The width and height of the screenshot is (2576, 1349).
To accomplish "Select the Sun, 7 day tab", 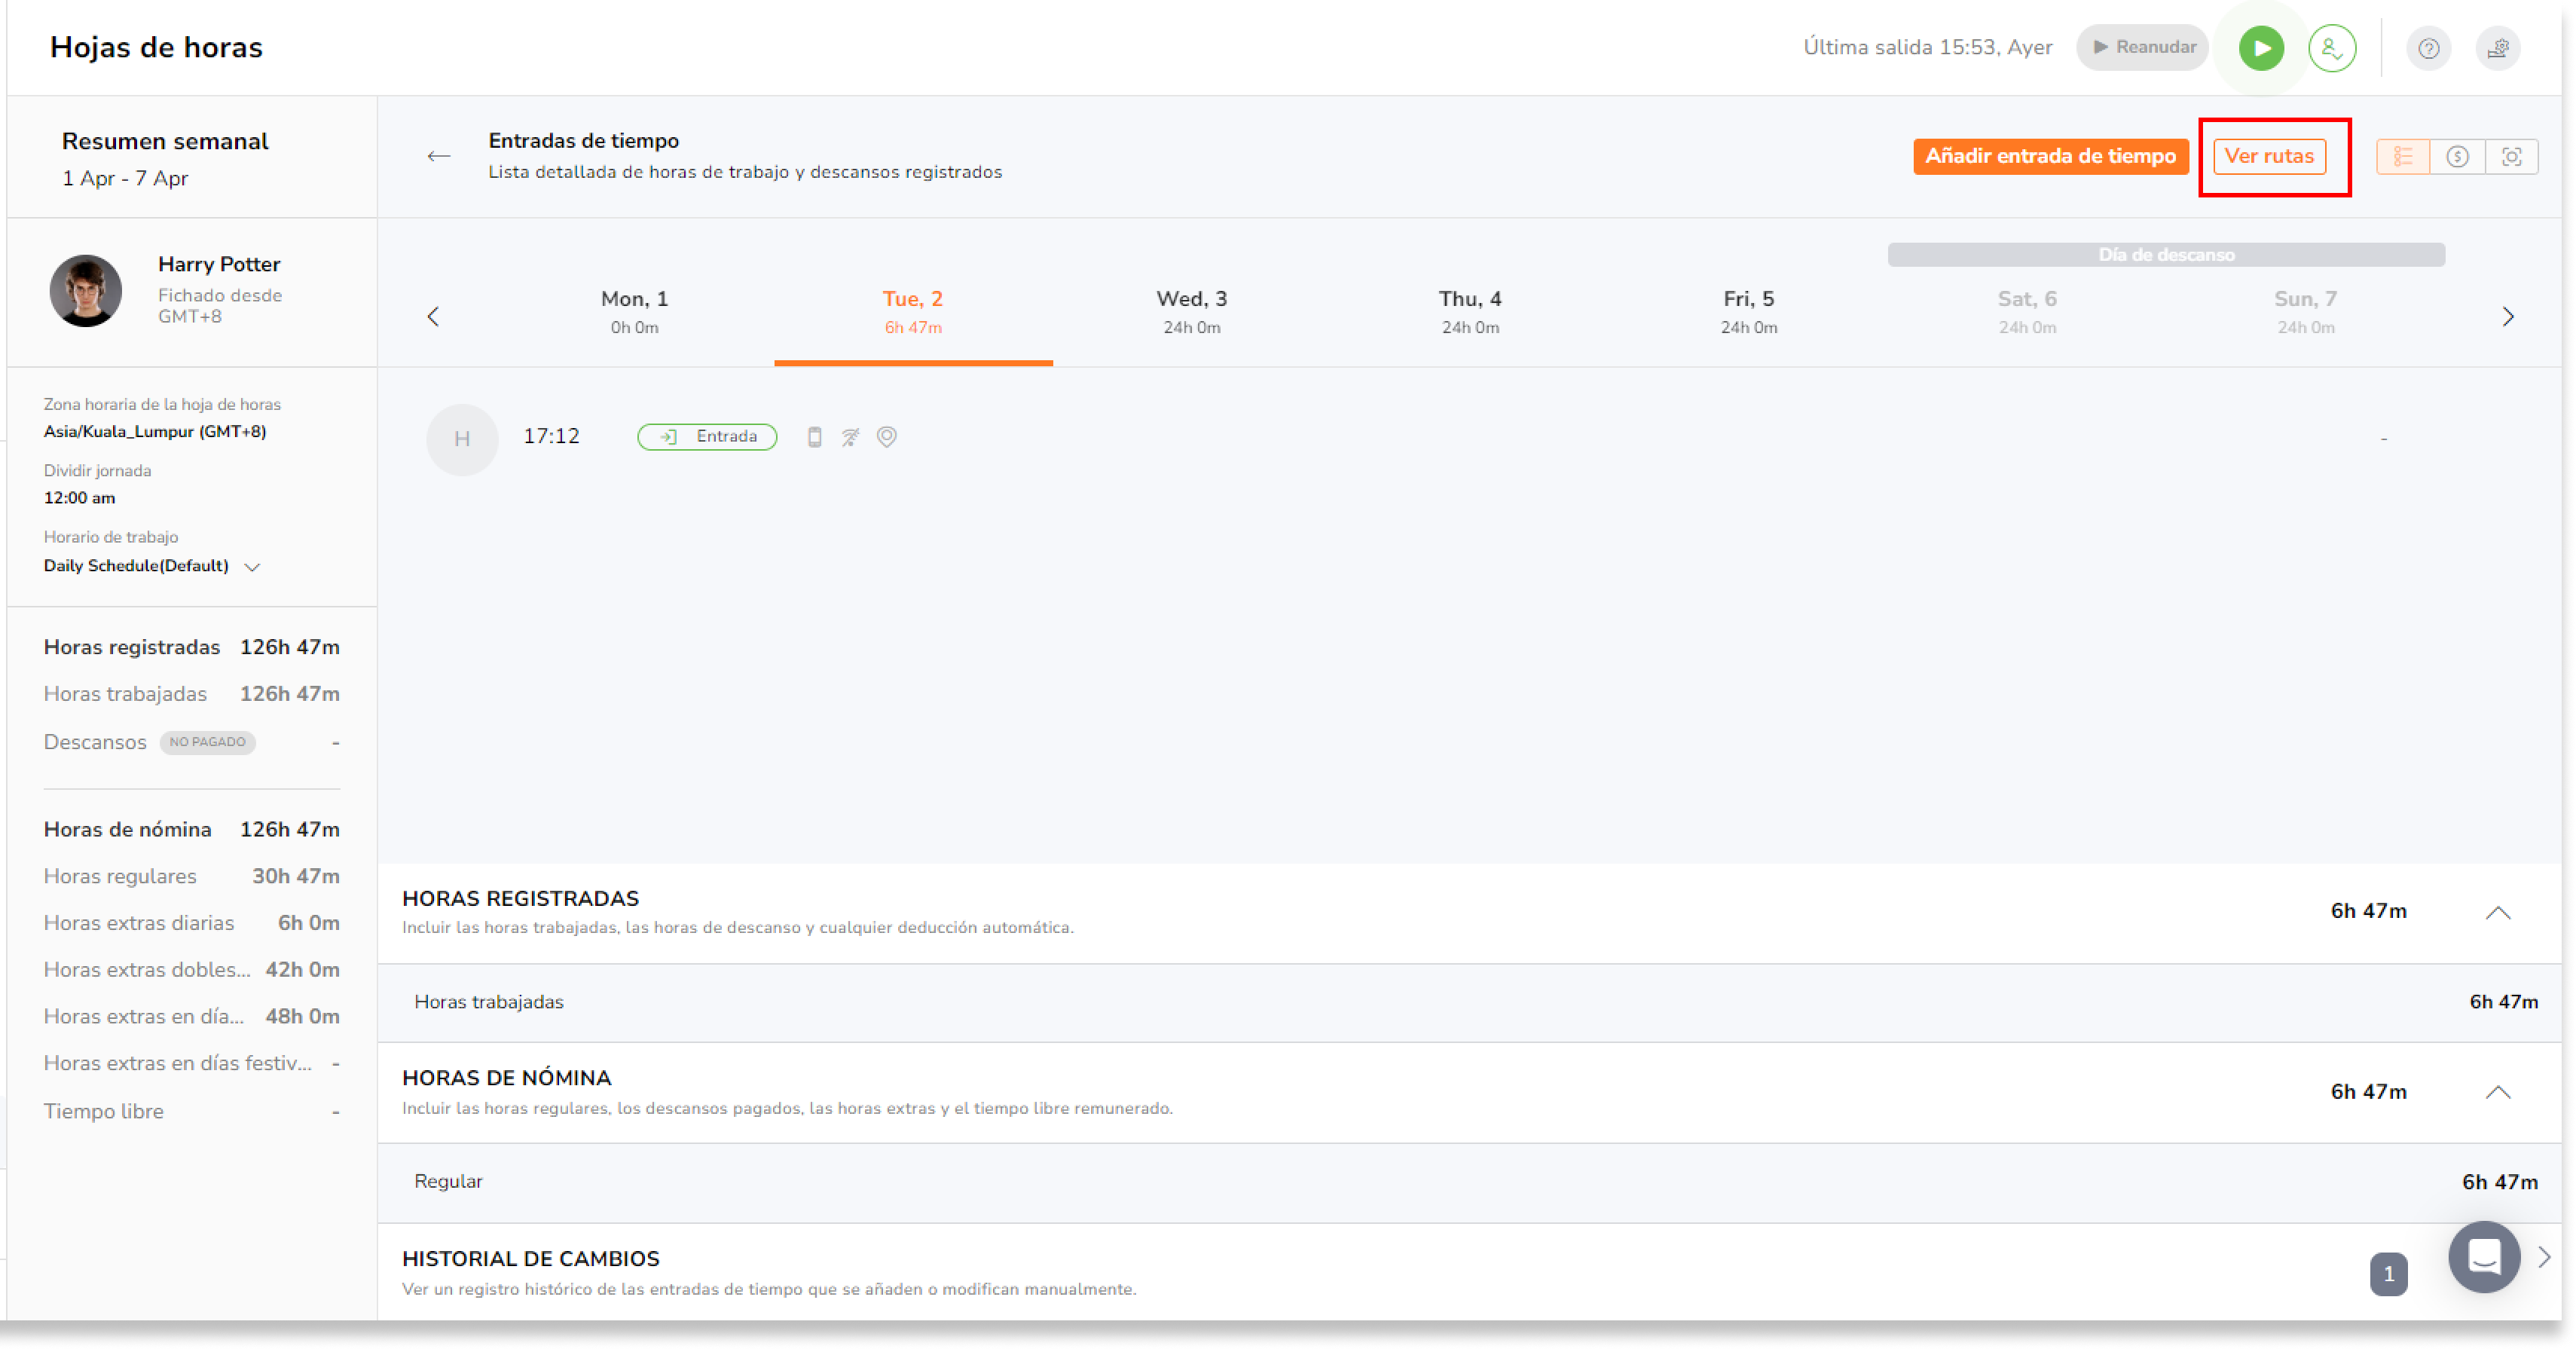I will 2305,311.
